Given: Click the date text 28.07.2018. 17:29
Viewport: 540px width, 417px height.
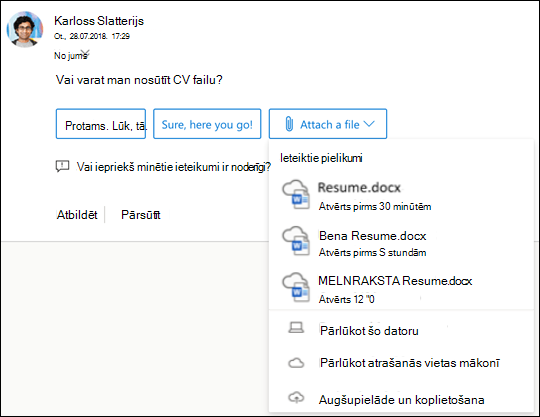Looking at the screenshot, I should (x=100, y=36).
